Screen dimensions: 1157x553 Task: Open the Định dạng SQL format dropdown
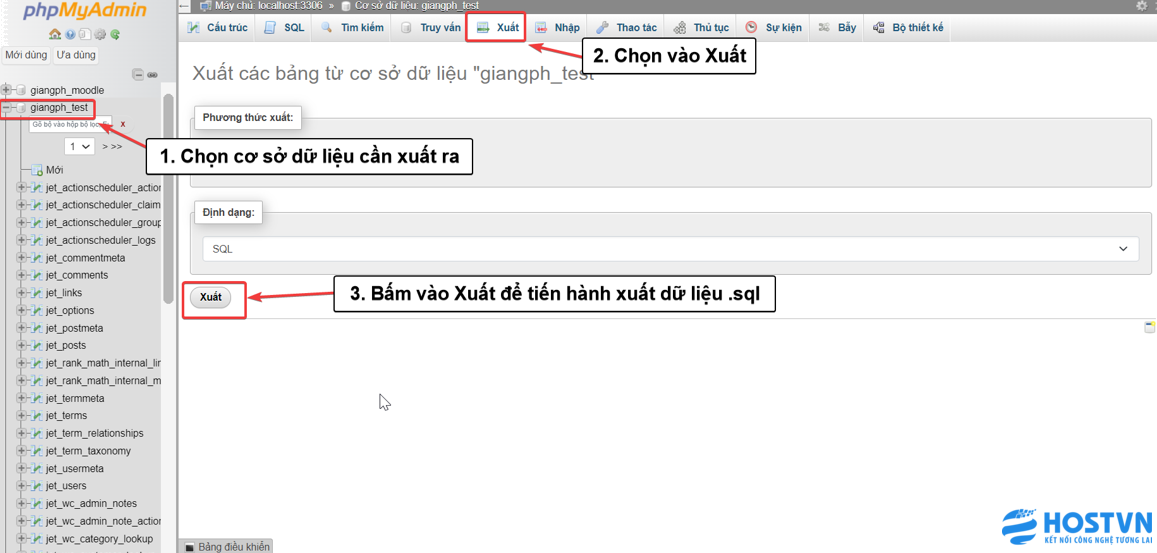tap(670, 250)
